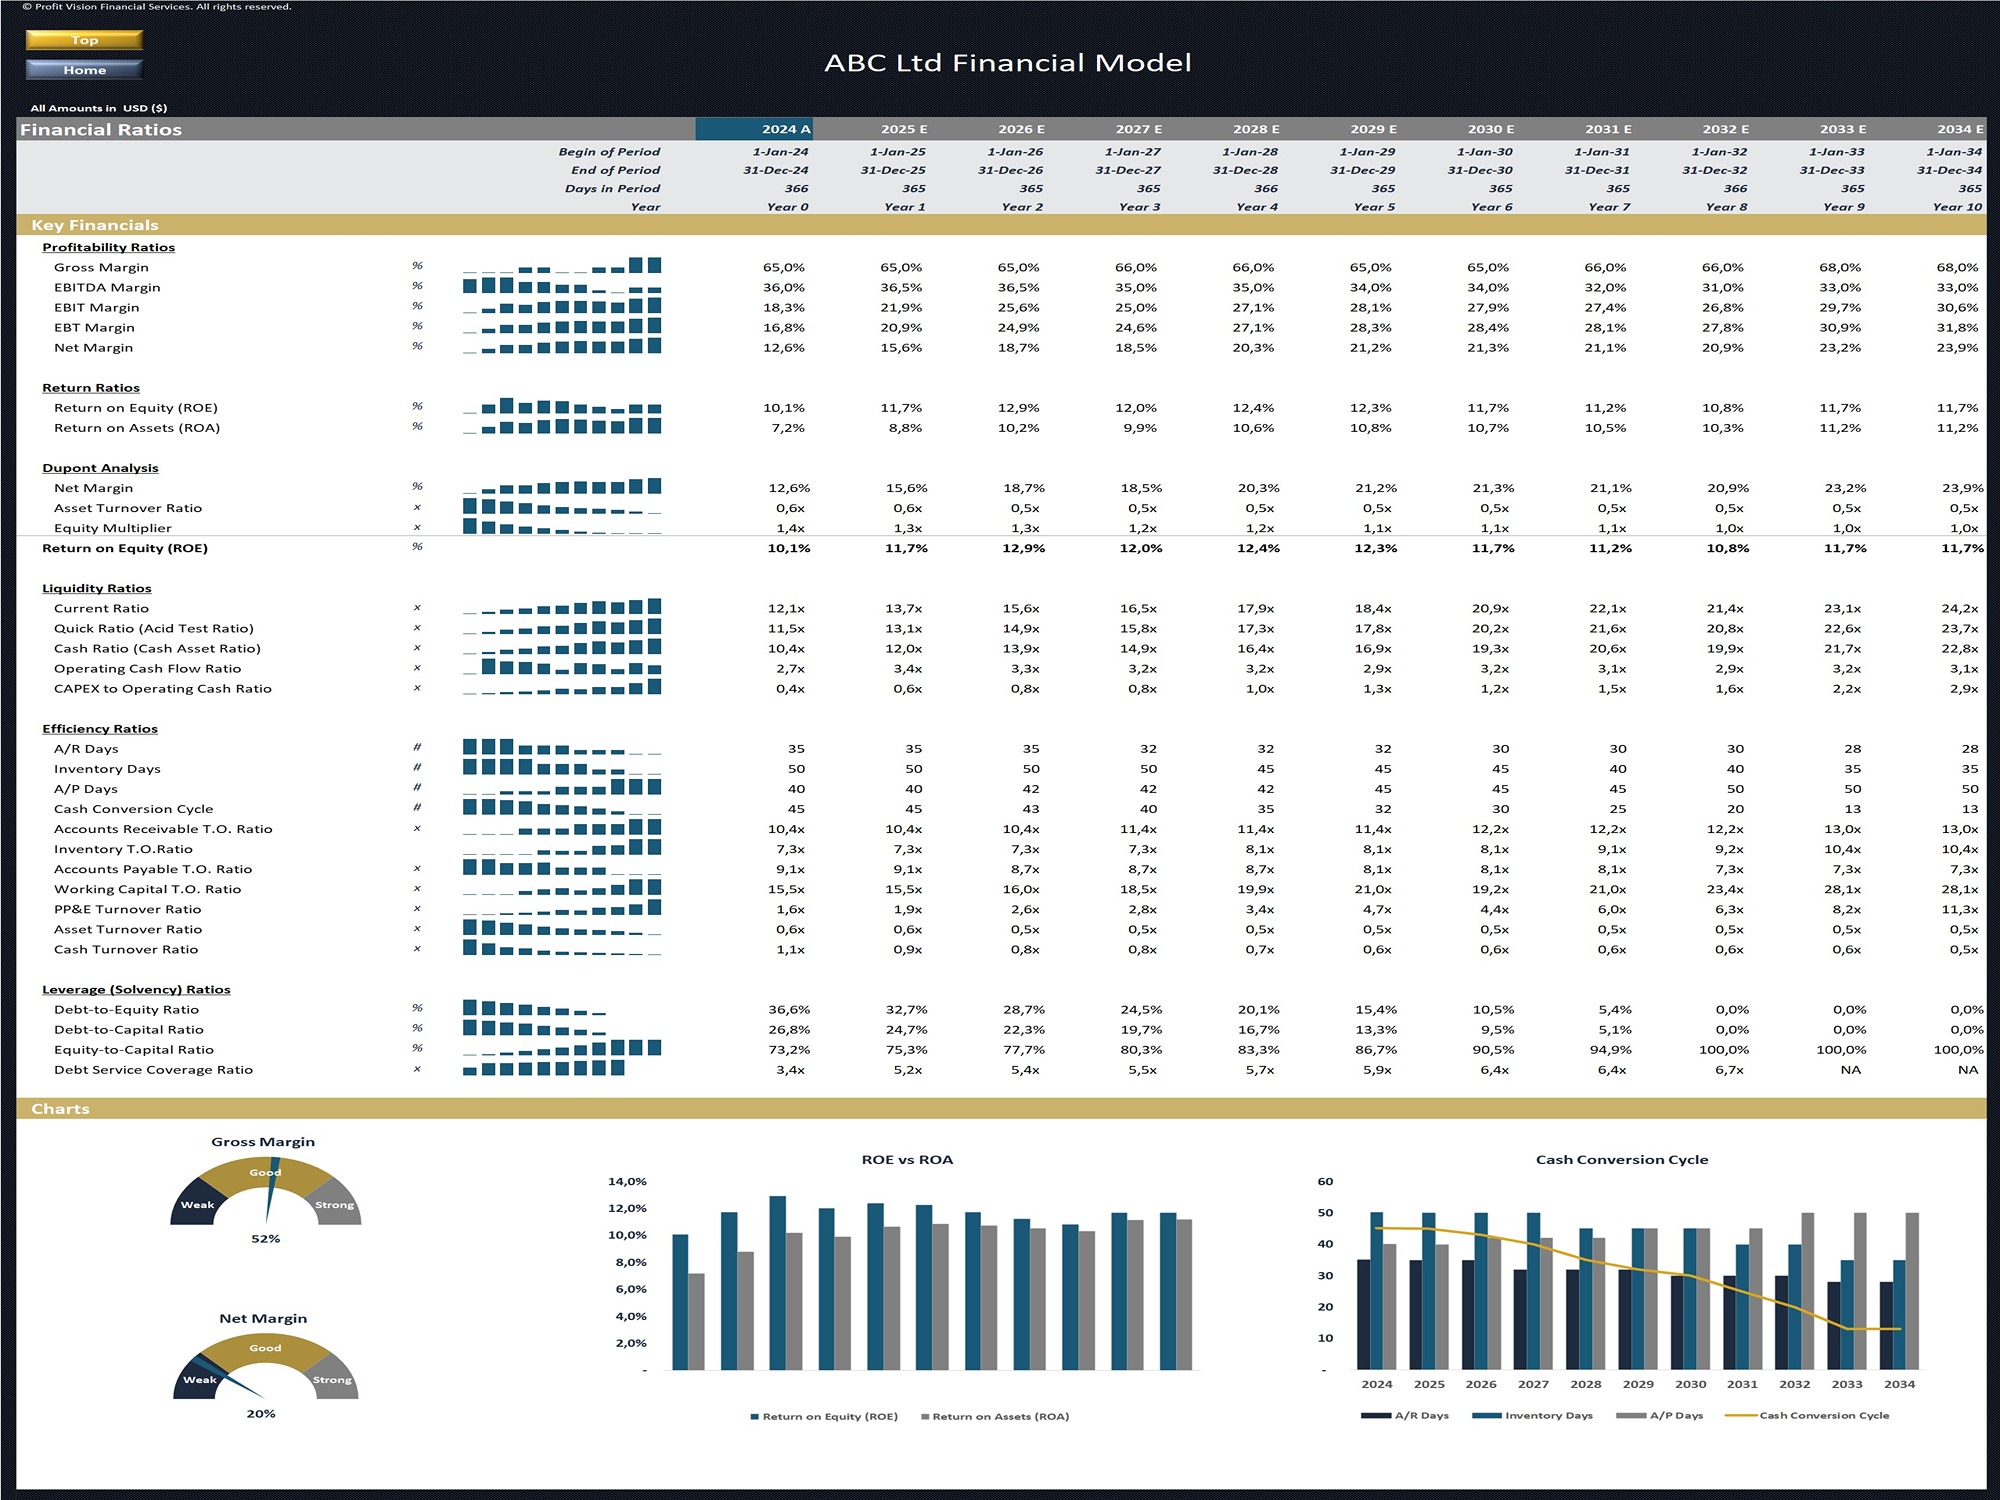Click the Gross Margin sparkline bars
The image size is (2000, 1500).
click(x=562, y=265)
